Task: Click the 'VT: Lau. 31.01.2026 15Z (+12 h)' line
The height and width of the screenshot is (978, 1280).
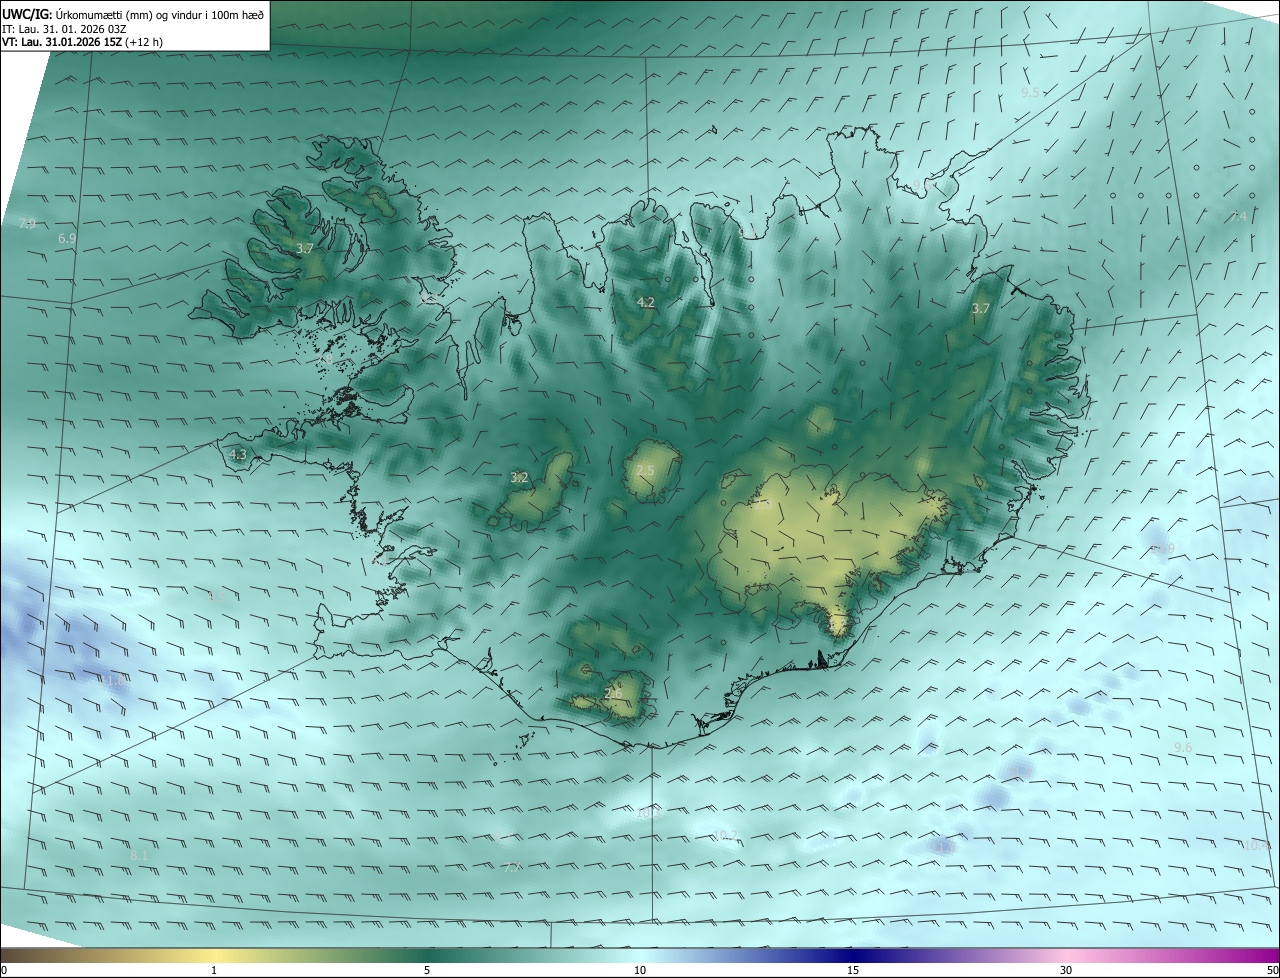Action: (83, 42)
